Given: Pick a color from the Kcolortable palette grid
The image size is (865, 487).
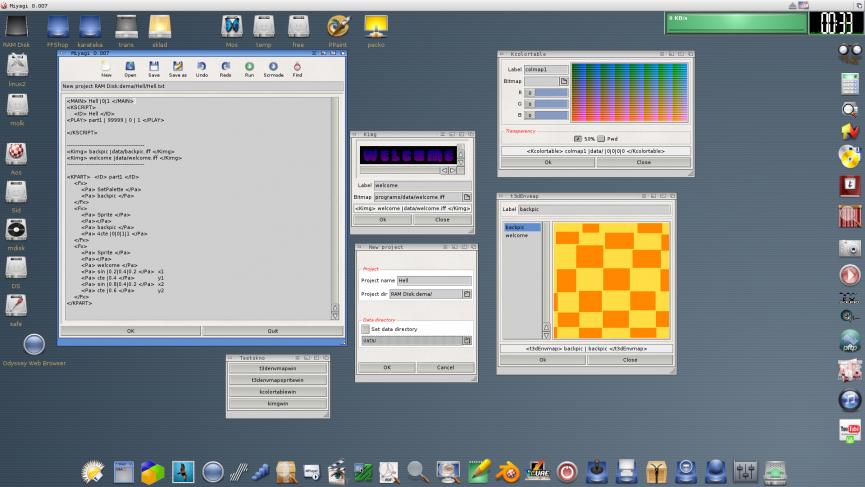Looking at the screenshot, I should point(630,92).
